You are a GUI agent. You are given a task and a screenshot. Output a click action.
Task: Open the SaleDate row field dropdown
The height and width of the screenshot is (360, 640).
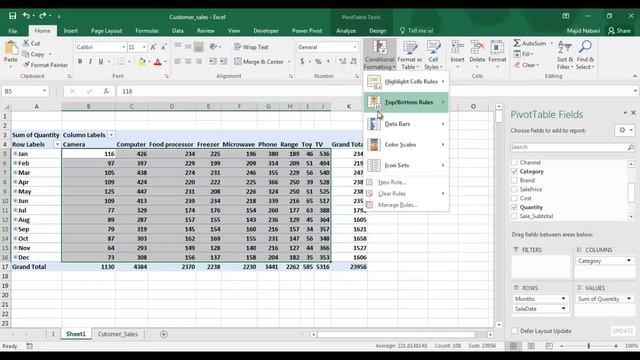563,309
